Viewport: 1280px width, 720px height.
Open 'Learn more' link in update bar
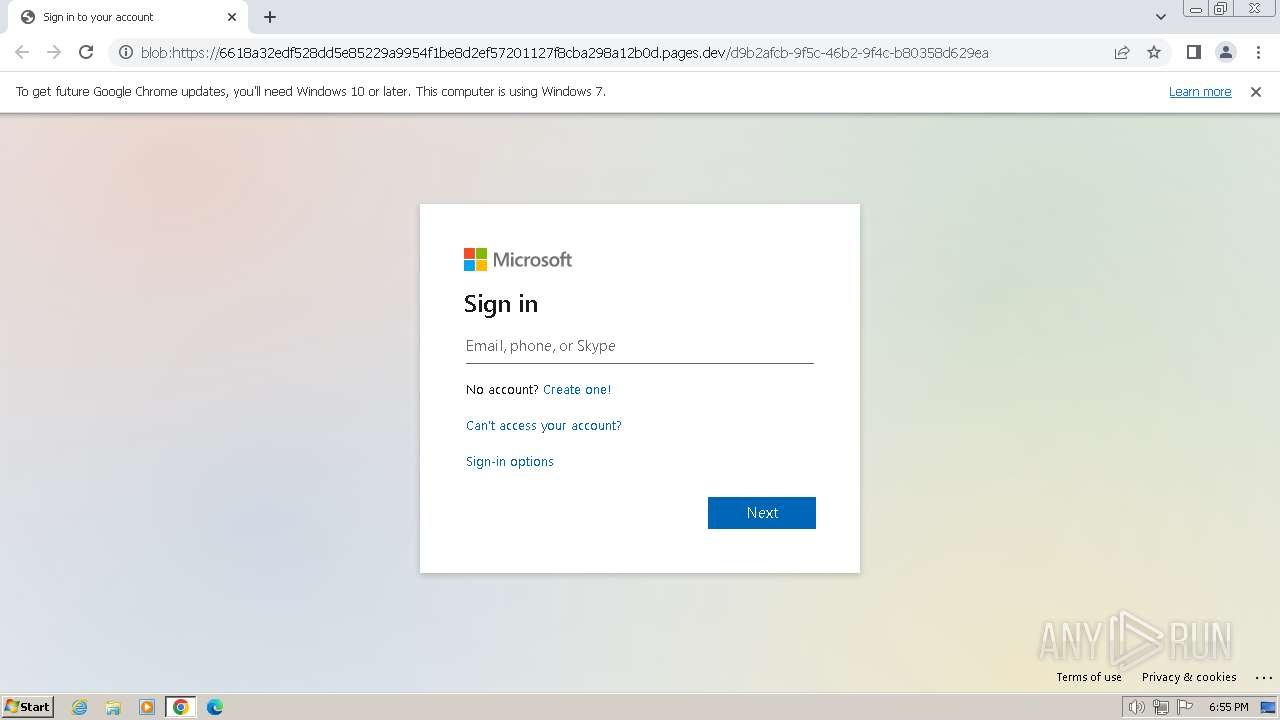click(1200, 92)
